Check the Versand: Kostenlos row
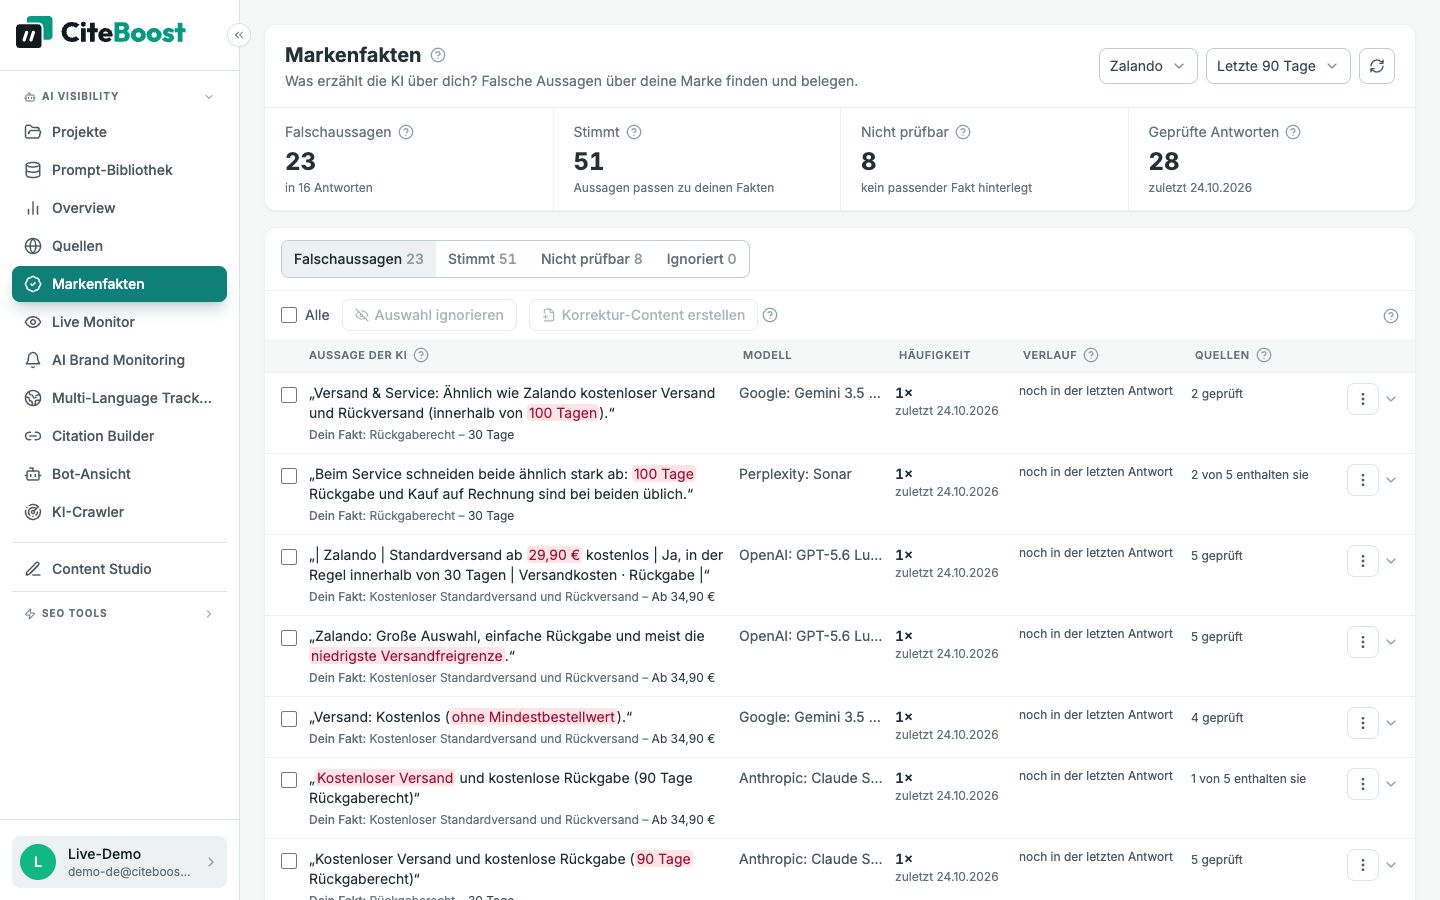 coord(289,719)
